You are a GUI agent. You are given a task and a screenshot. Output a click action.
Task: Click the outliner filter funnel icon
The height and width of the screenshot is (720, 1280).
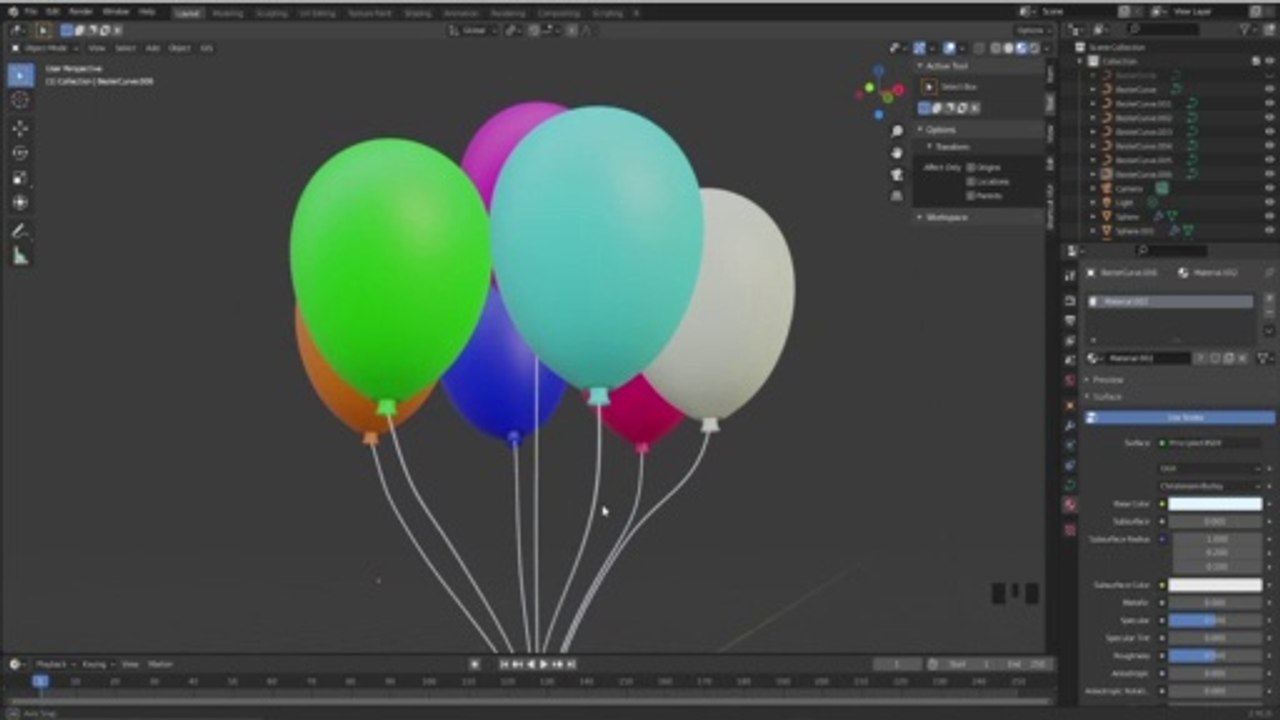pos(1245,30)
